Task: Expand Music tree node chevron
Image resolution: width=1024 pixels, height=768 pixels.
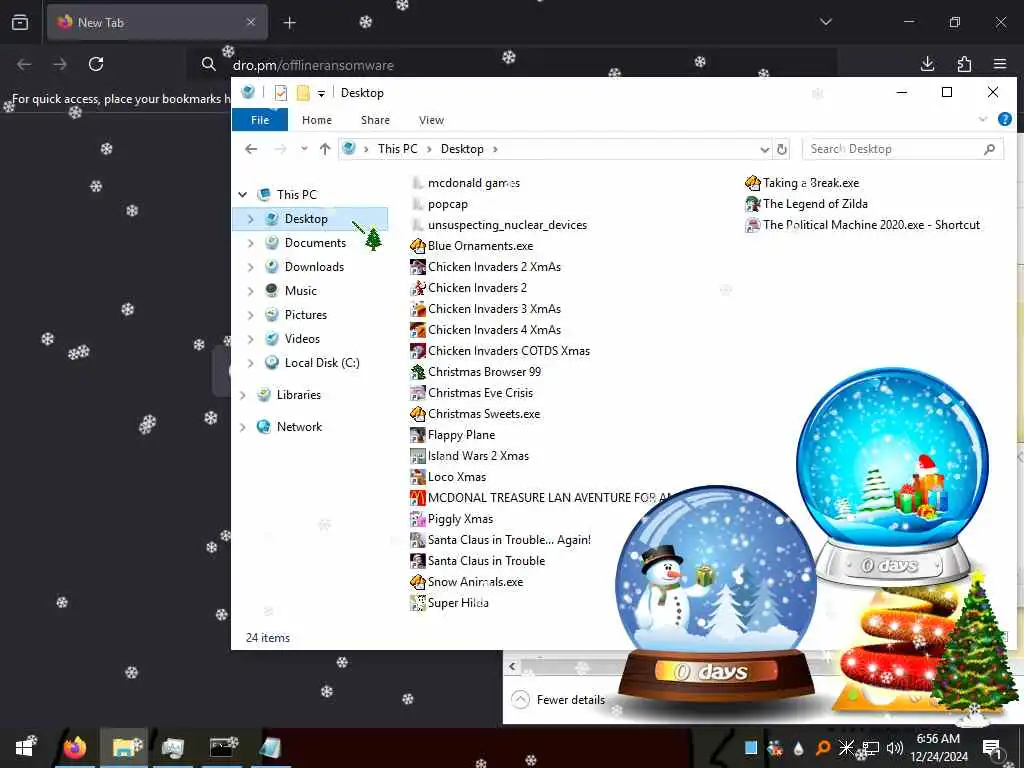Action: pyautogui.click(x=251, y=291)
